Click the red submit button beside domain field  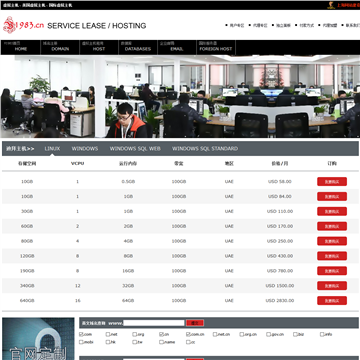(195, 323)
